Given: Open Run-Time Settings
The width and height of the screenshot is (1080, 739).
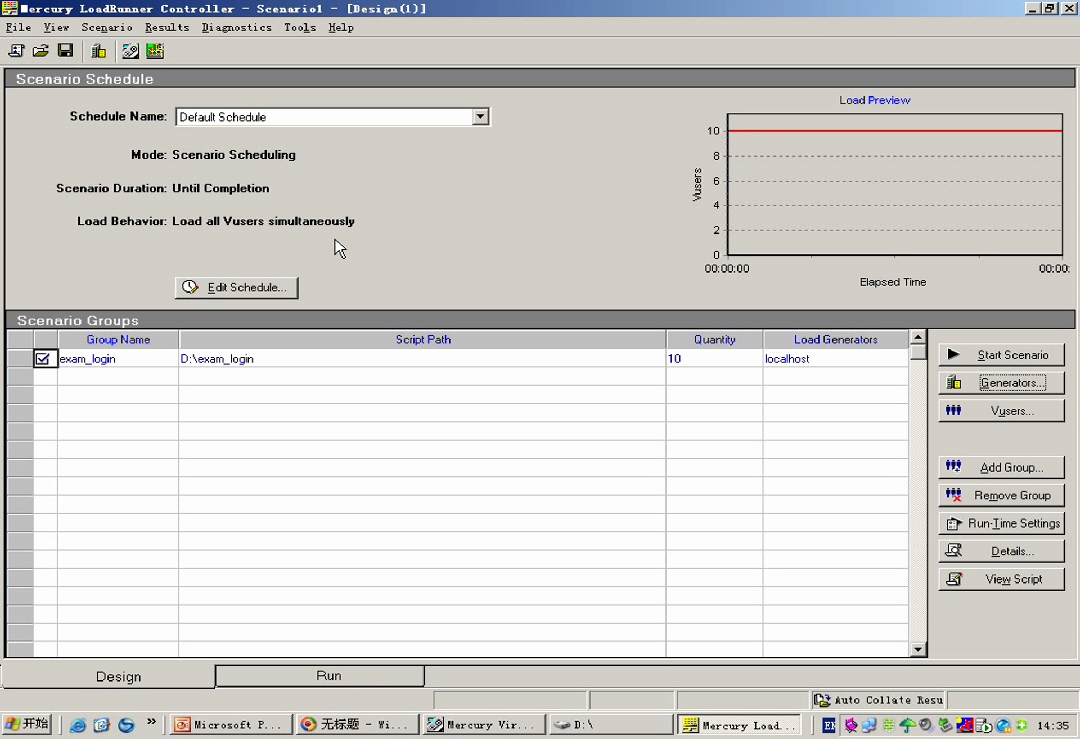Looking at the screenshot, I should click(x=1001, y=523).
